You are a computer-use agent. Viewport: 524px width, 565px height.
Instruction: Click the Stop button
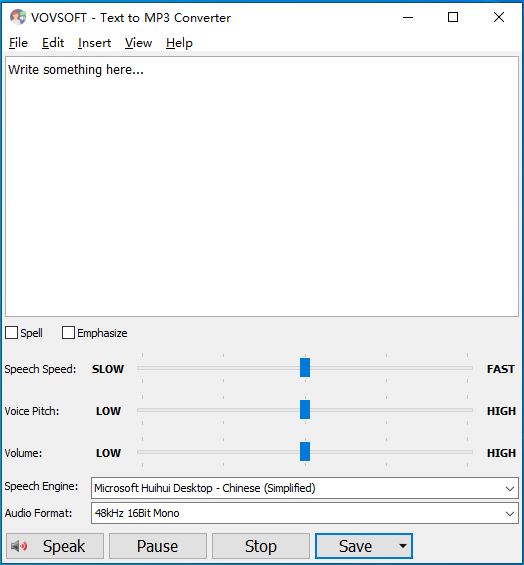261,546
